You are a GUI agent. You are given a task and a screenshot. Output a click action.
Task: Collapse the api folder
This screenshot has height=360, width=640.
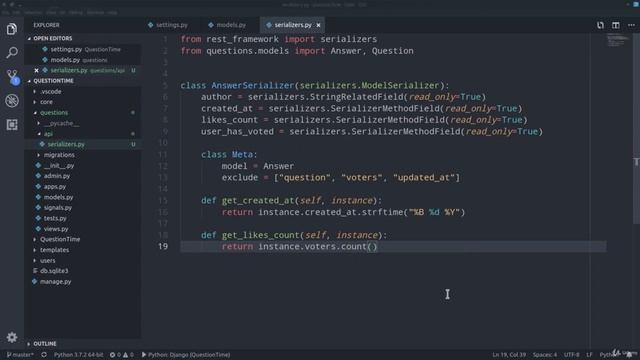coord(48,134)
